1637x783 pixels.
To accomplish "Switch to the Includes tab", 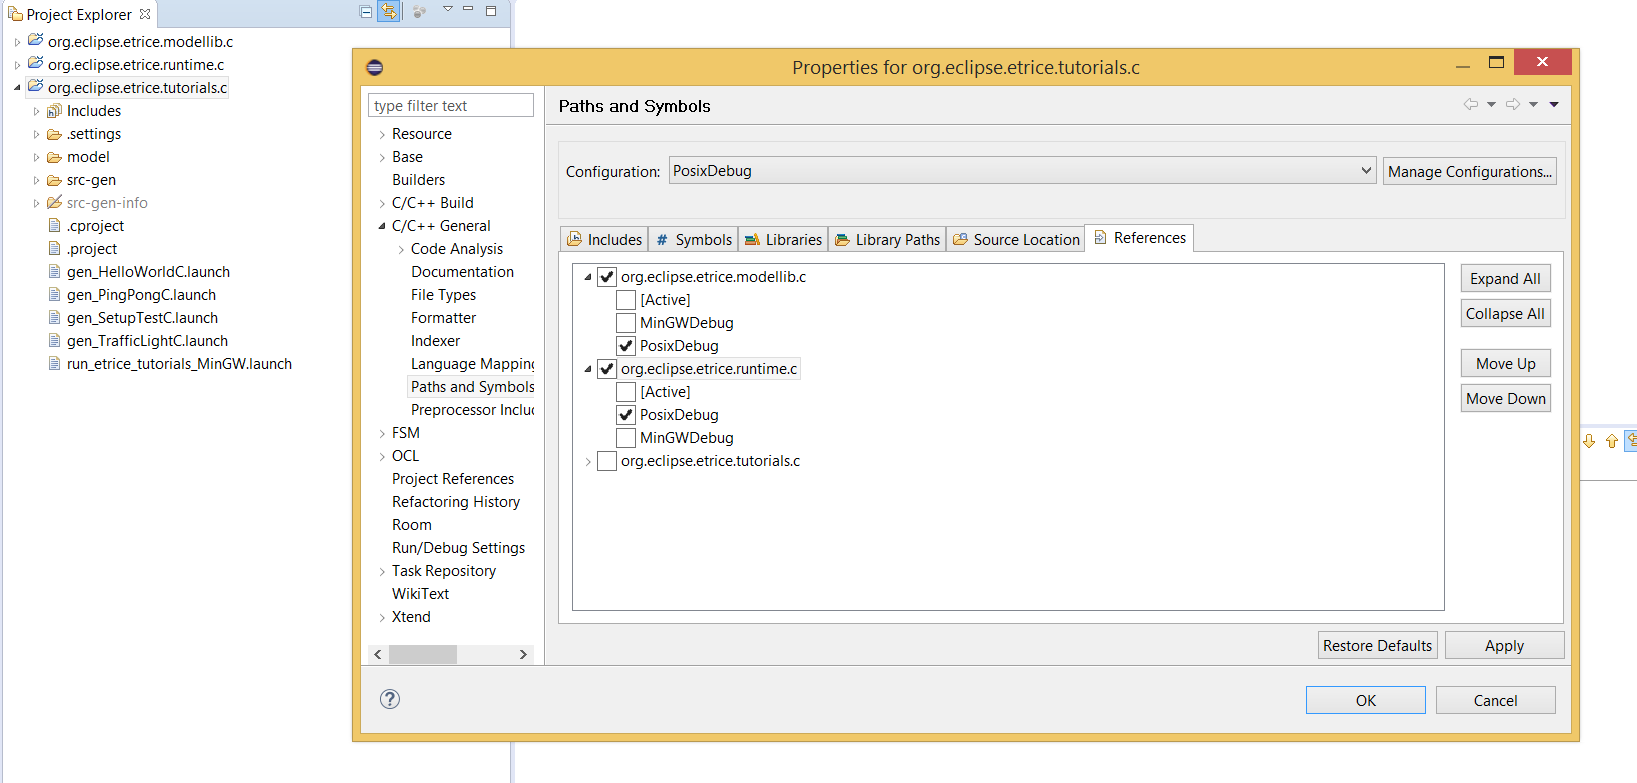I will pyautogui.click(x=604, y=239).
